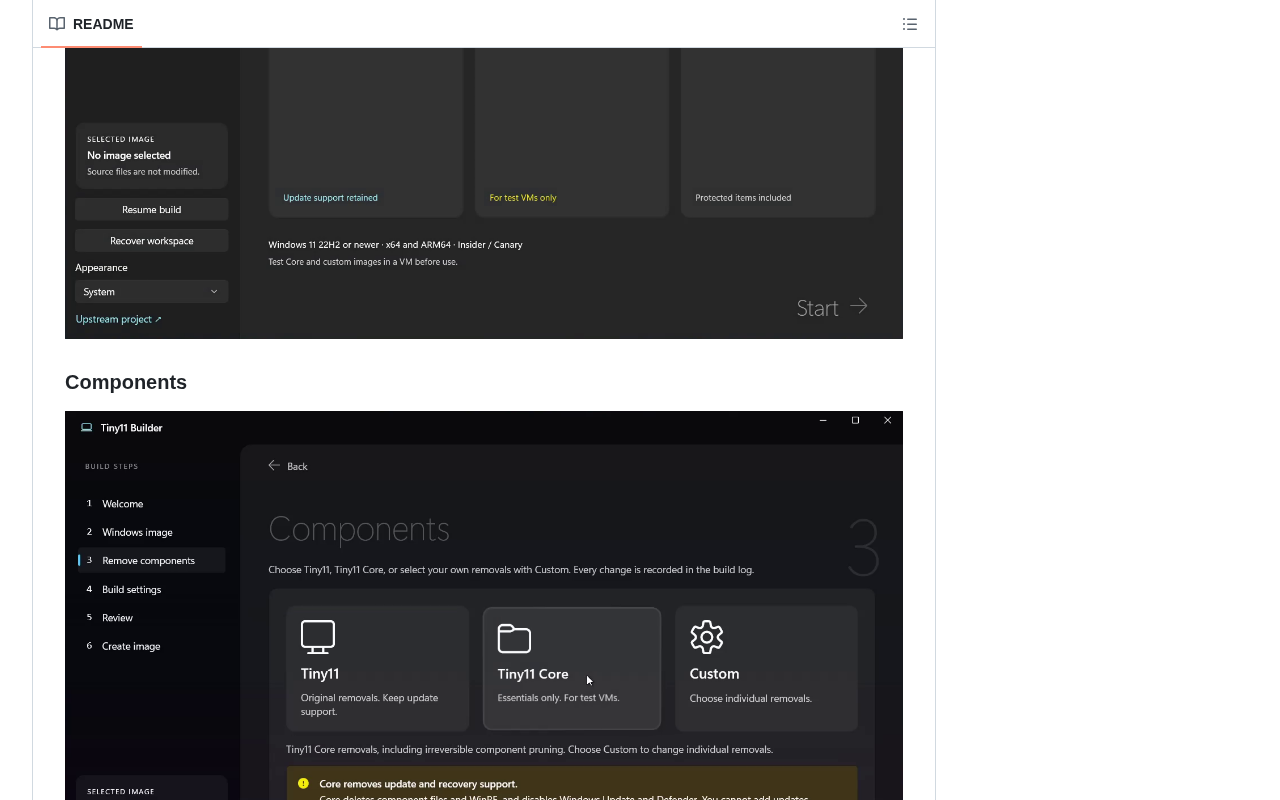The image size is (1280, 800).
Task: Click the "No image selected" text
Action: tap(129, 156)
